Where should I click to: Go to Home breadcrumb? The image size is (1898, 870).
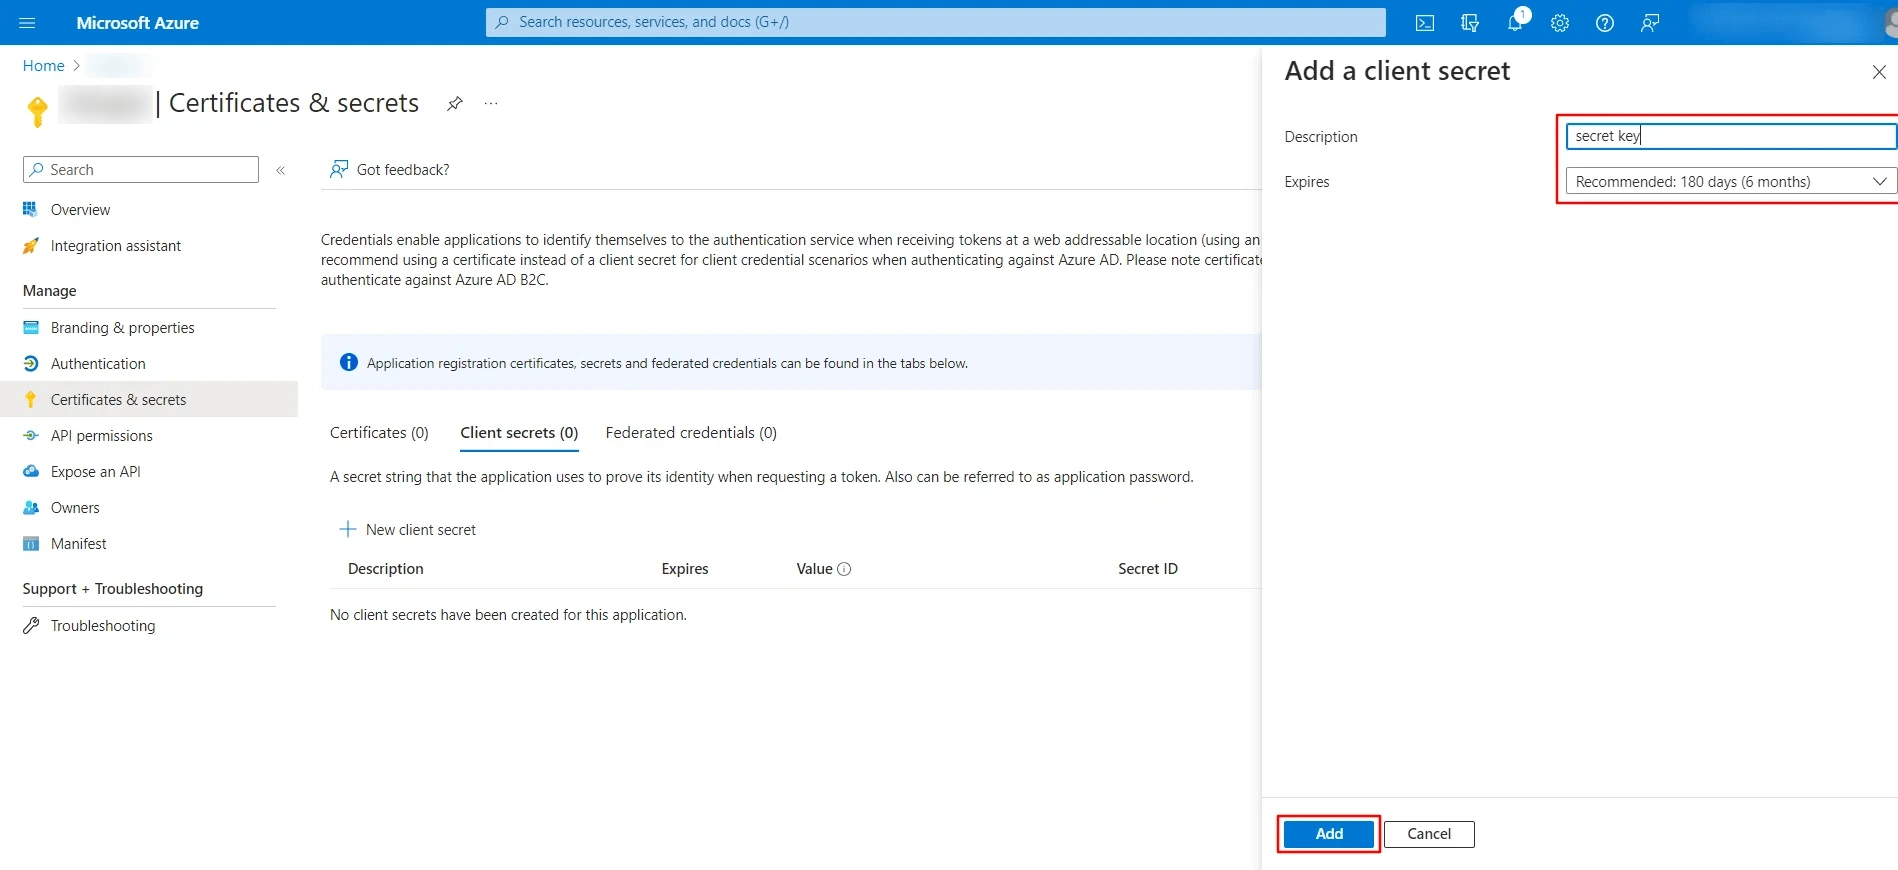tap(43, 66)
